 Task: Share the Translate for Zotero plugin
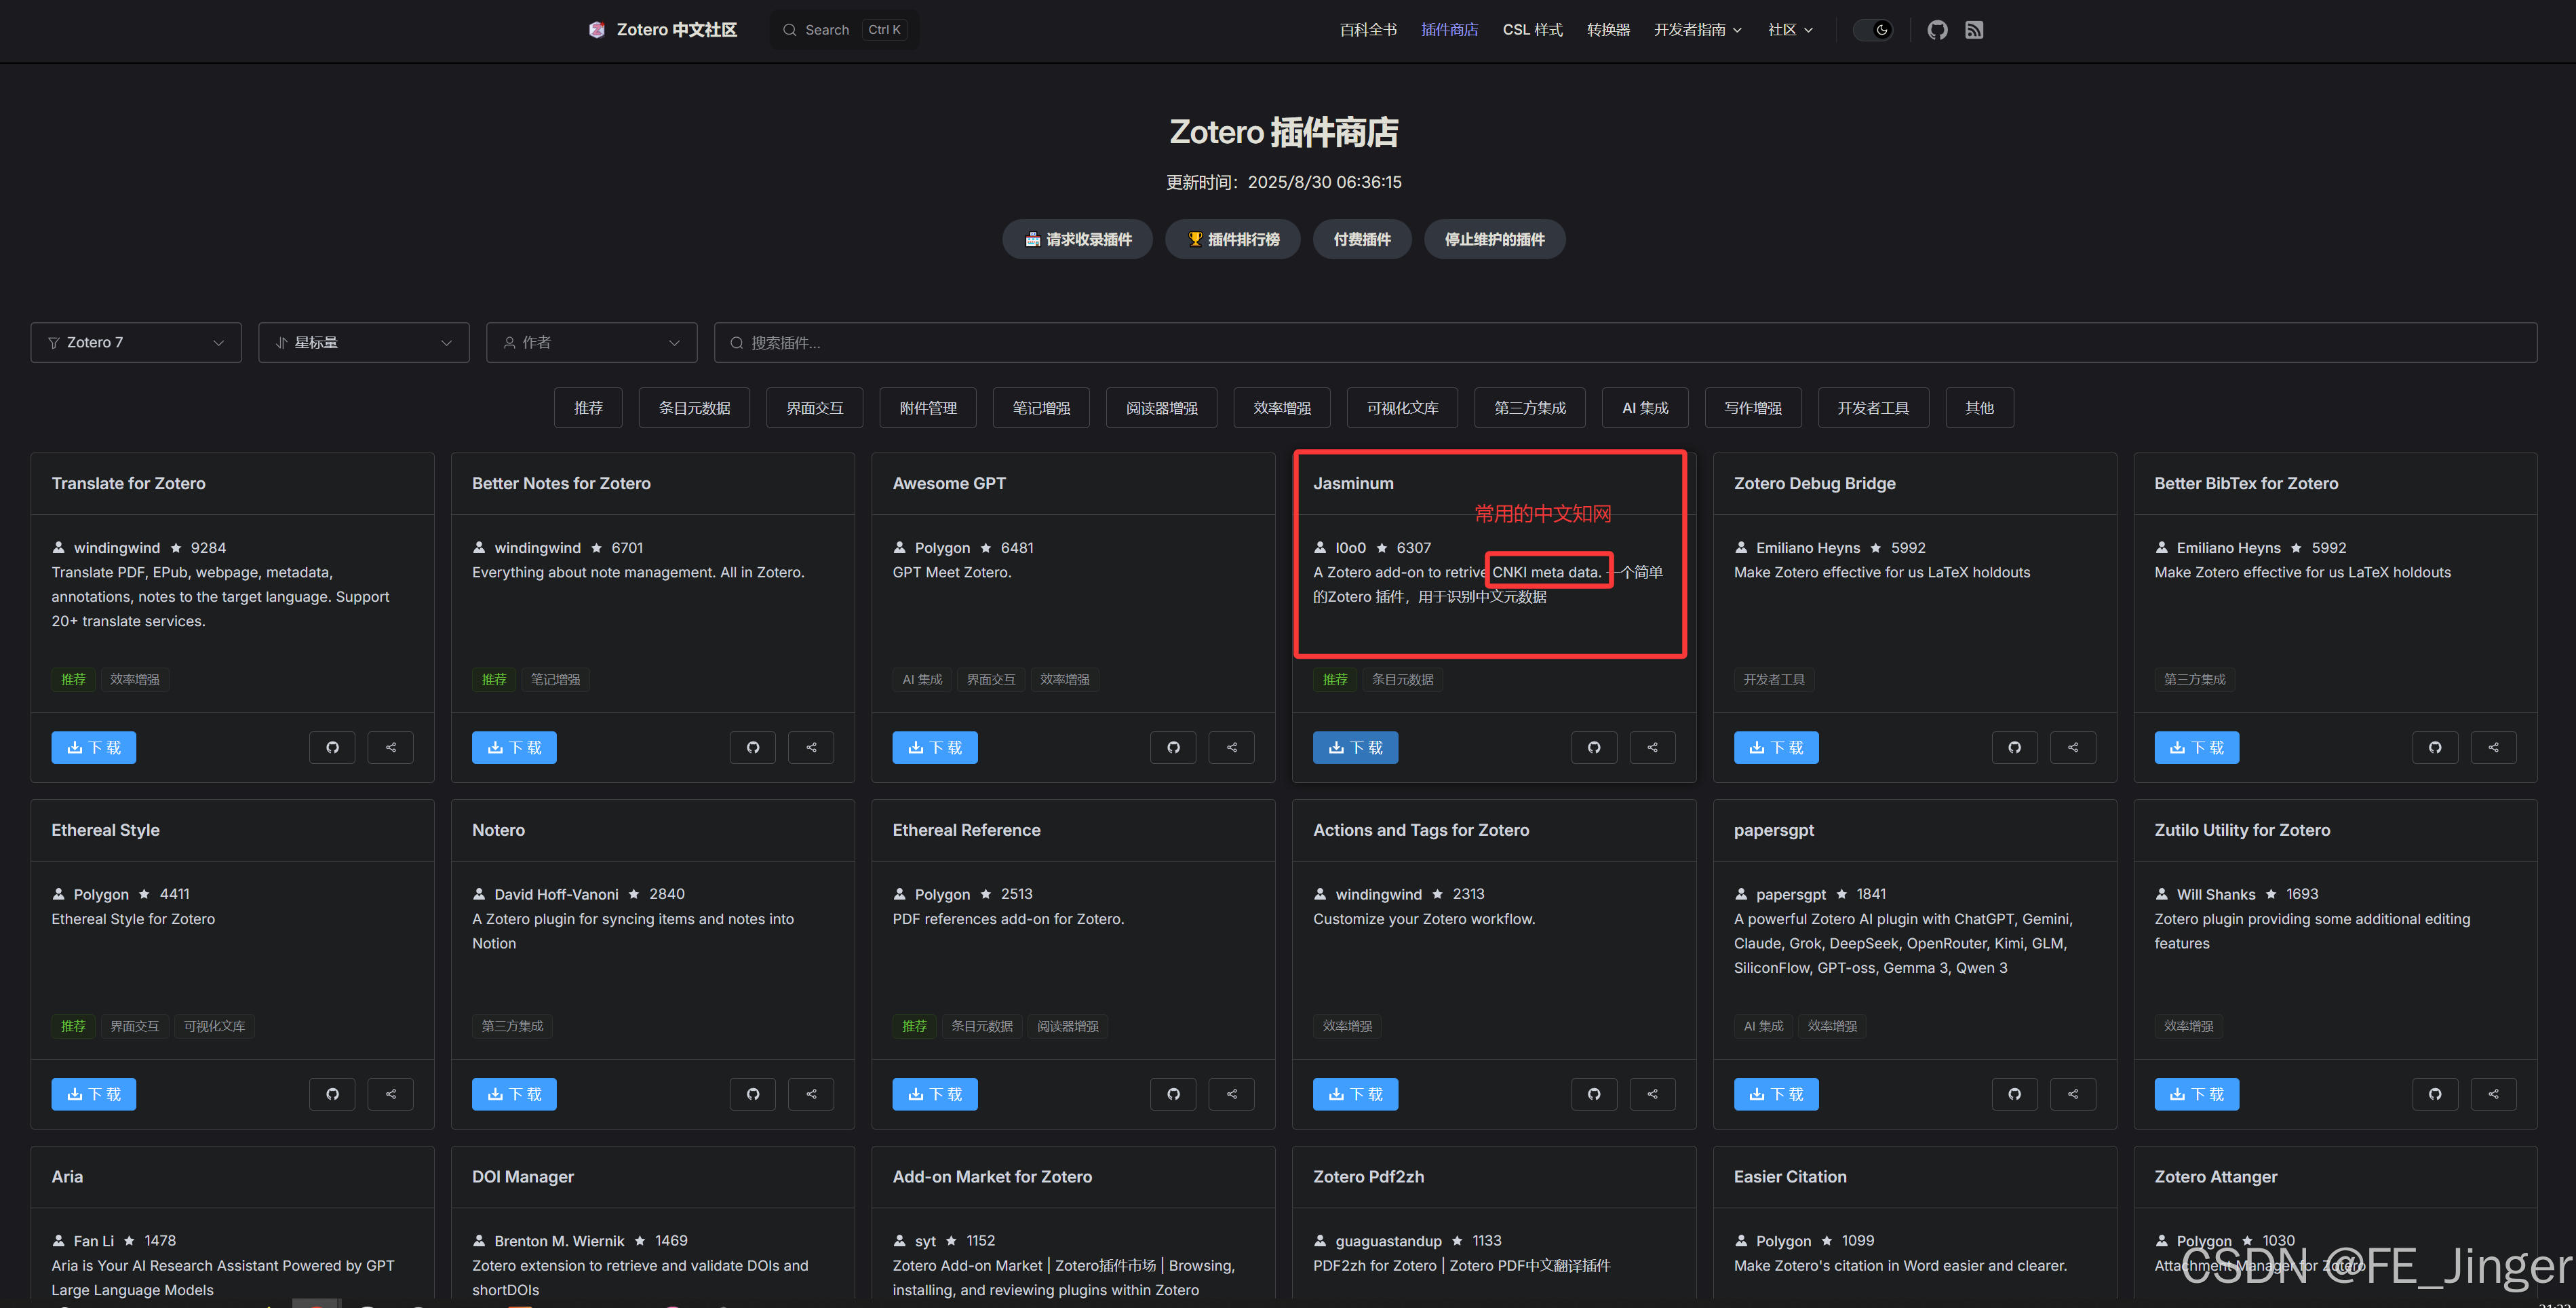(x=391, y=747)
